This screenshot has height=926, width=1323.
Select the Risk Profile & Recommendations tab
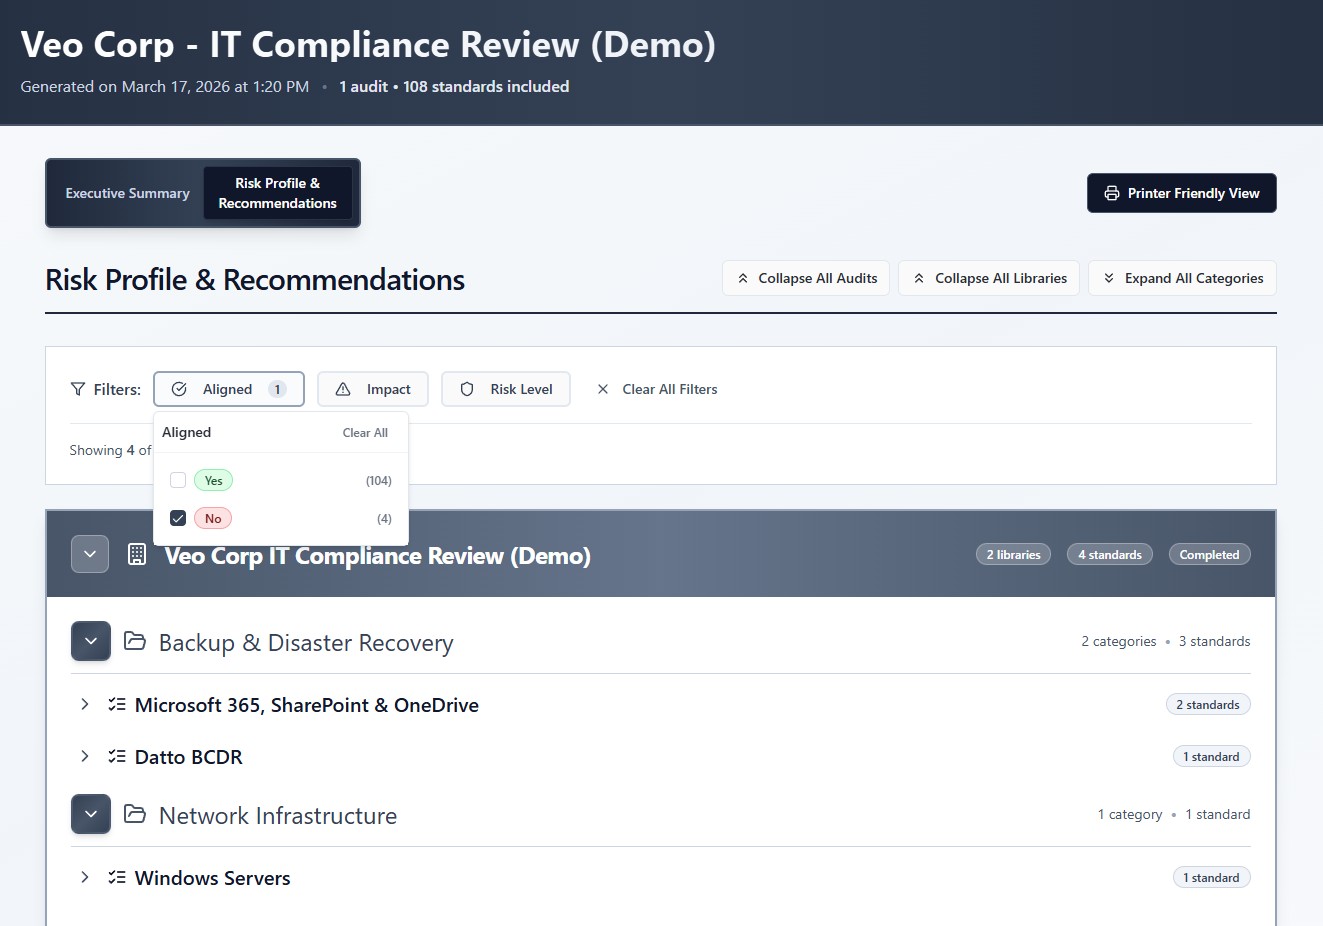tap(278, 193)
